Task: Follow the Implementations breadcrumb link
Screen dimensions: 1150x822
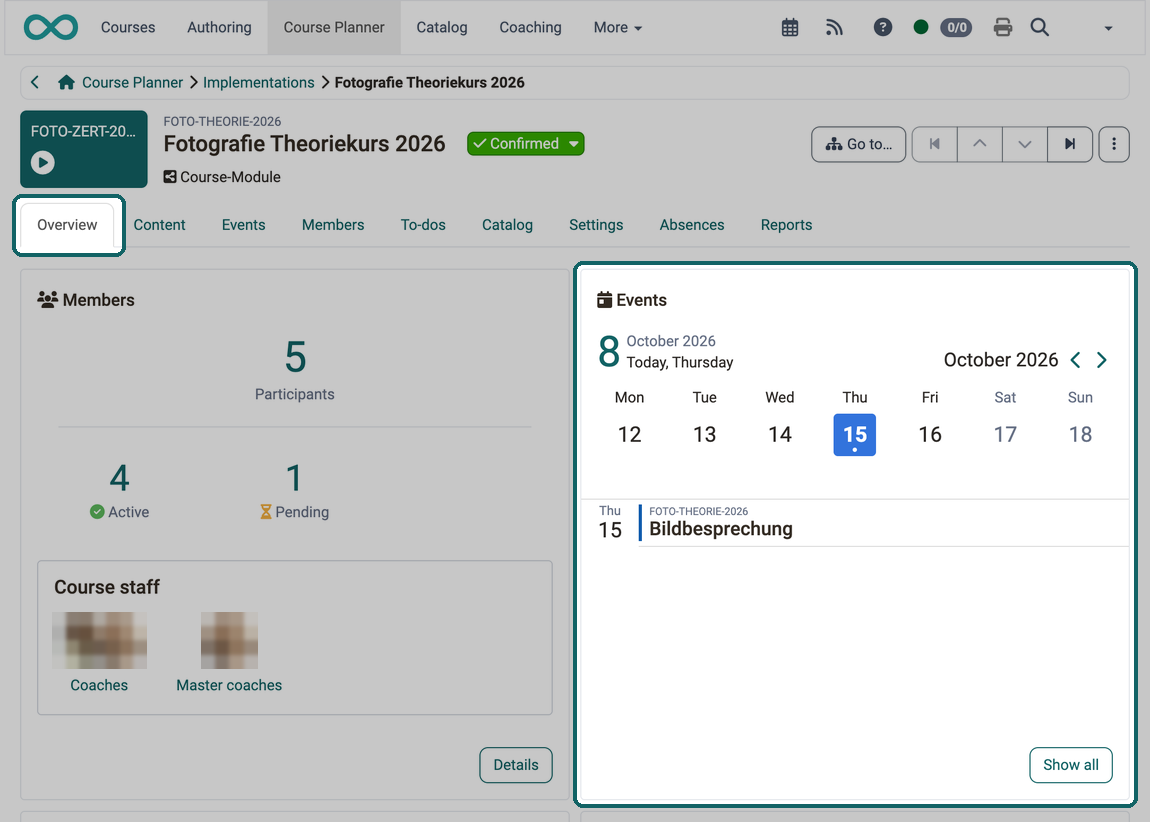Action: click(x=259, y=82)
